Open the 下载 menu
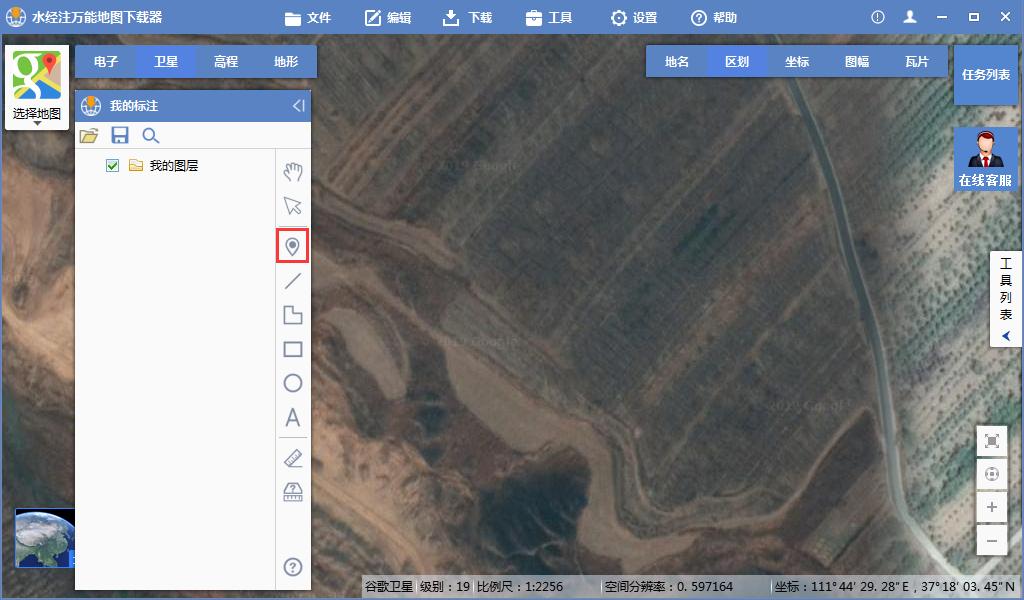This screenshot has height=600, width=1024. (468, 18)
